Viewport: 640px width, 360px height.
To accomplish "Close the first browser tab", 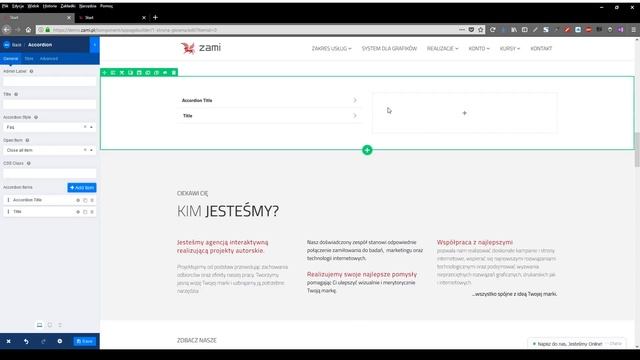I will (x=69, y=18).
